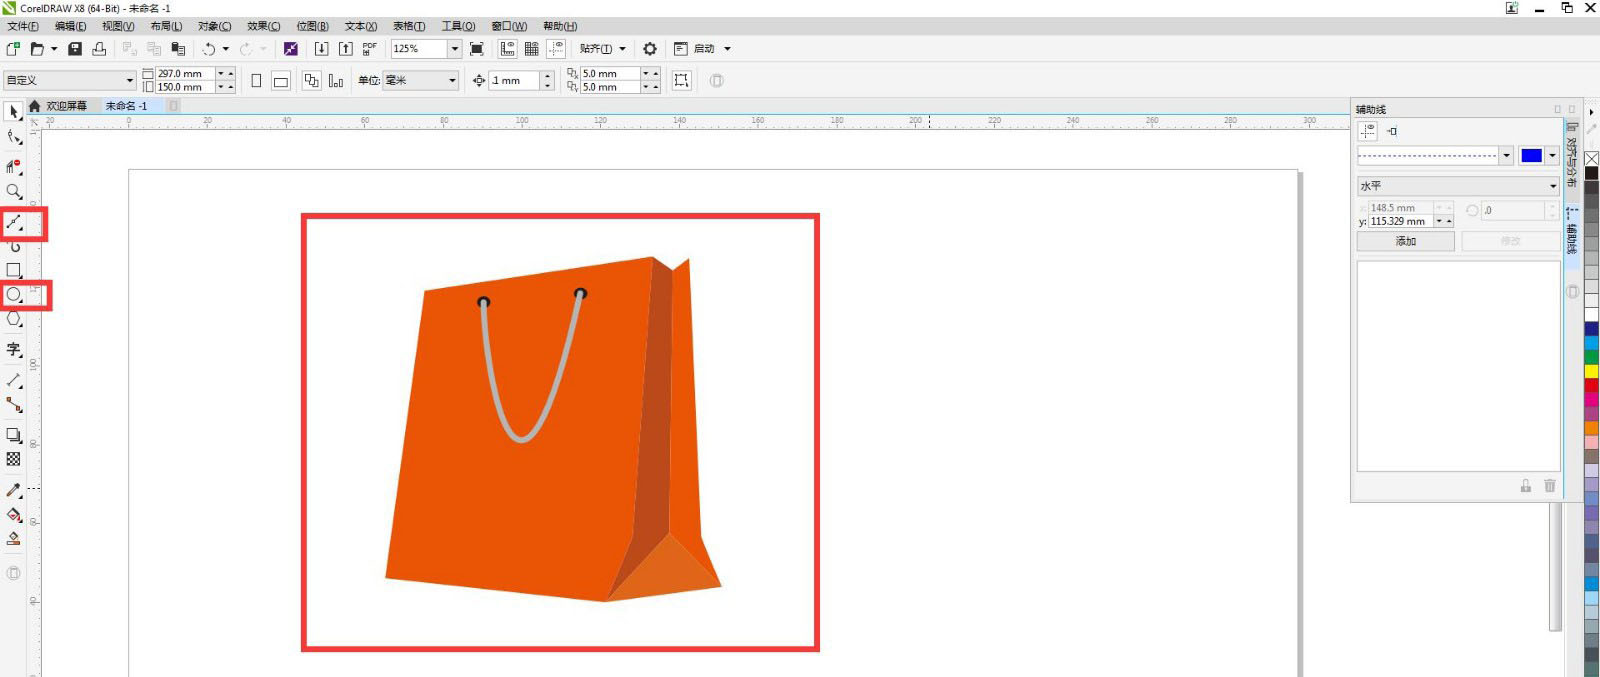1600x677 pixels.
Task: Select the Connector tool
Action: pos(14,405)
